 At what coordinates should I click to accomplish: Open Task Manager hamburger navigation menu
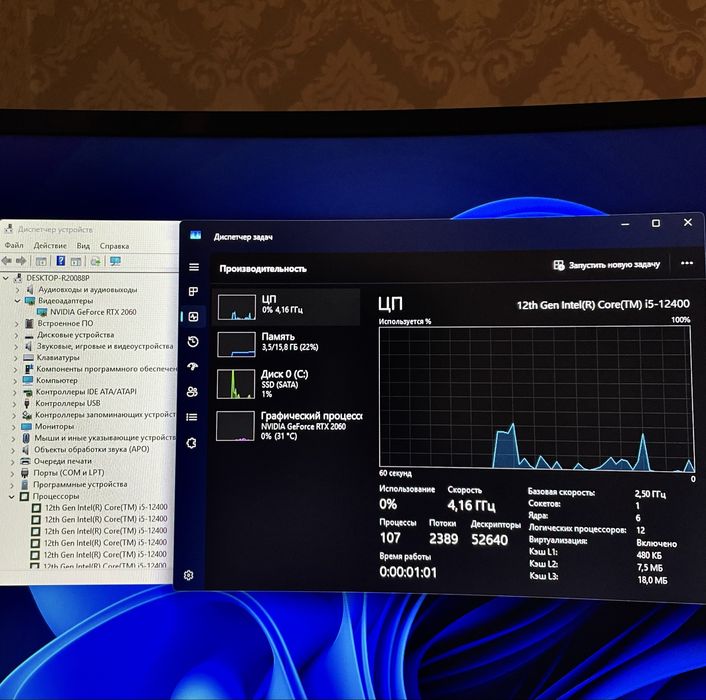pyautogui.click(x=194, y=267)
